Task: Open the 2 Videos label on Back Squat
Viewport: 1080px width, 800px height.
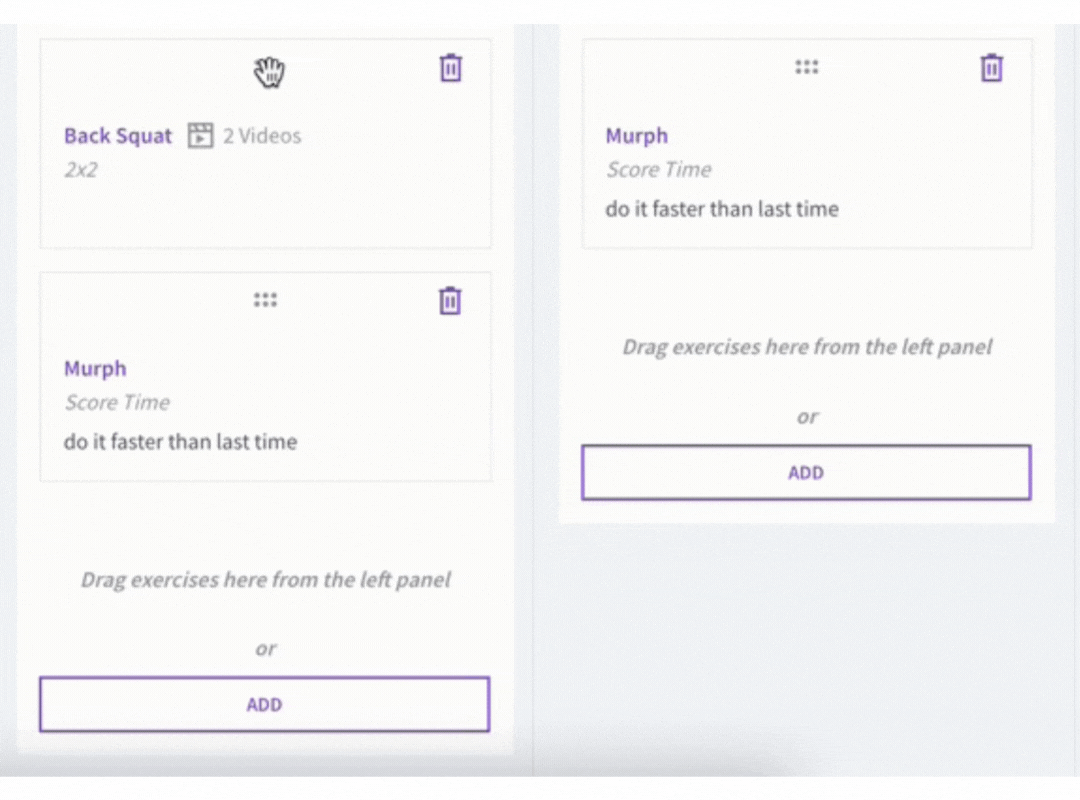Action: (262, 136)
